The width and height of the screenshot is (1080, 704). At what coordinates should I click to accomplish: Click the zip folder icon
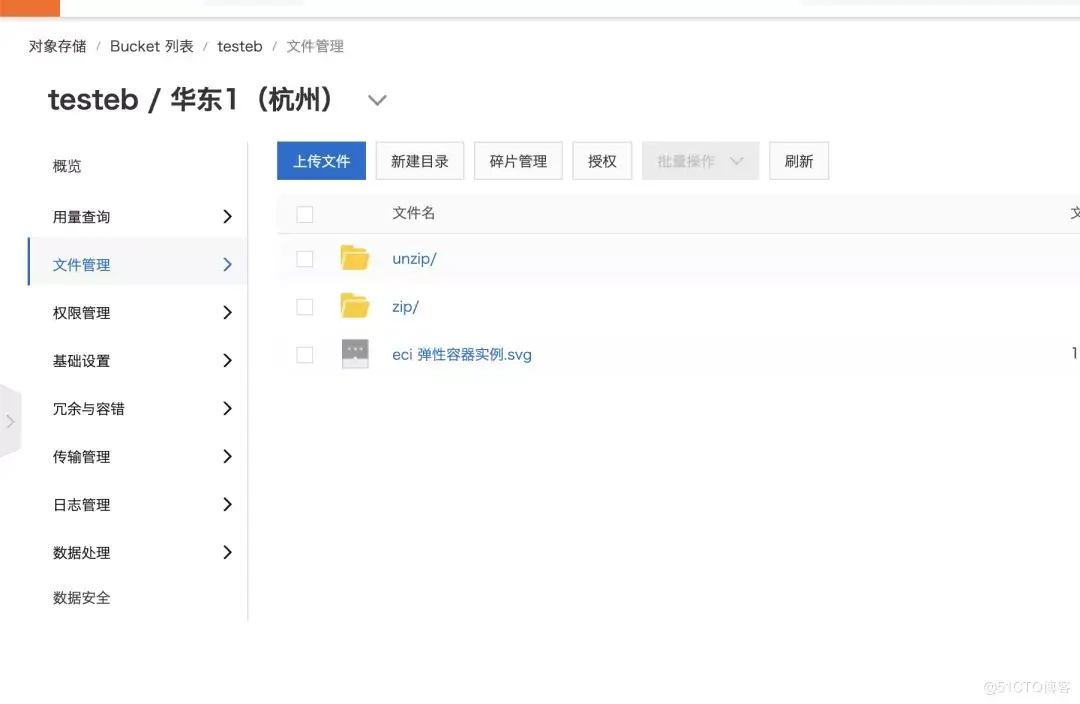(355, 305)
